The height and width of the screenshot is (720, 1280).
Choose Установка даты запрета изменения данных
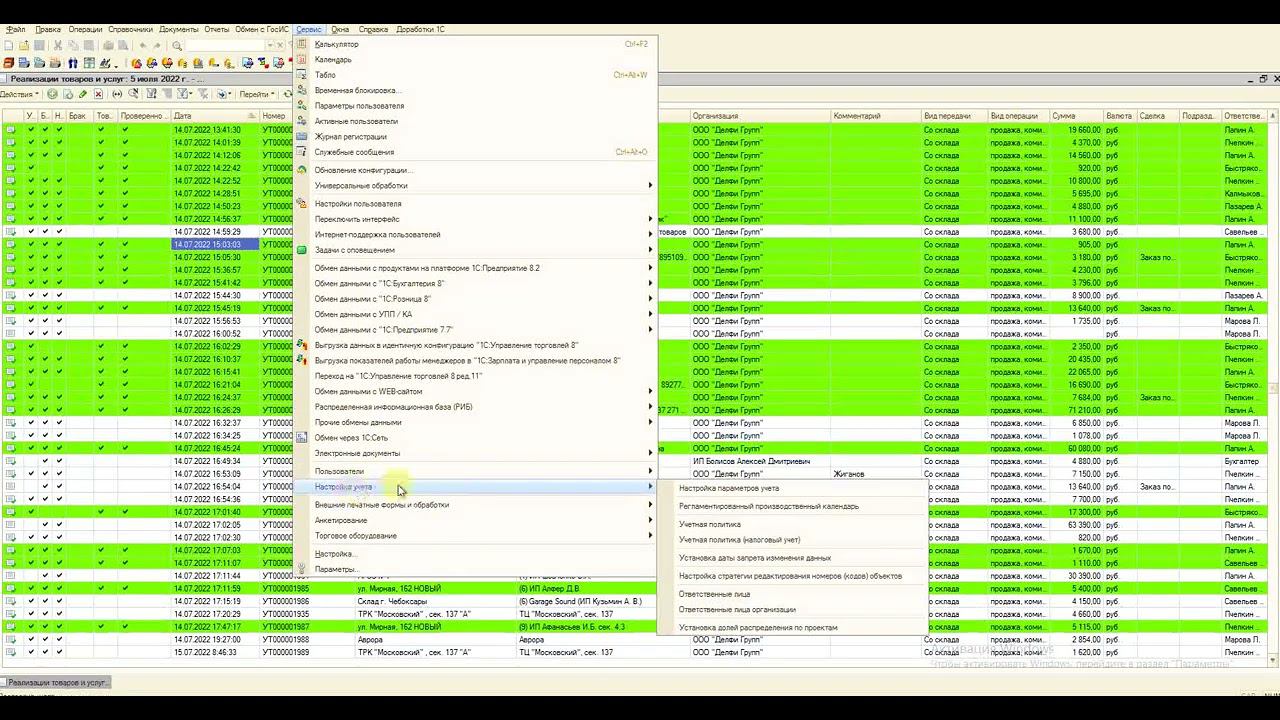[x=792, y=558]
